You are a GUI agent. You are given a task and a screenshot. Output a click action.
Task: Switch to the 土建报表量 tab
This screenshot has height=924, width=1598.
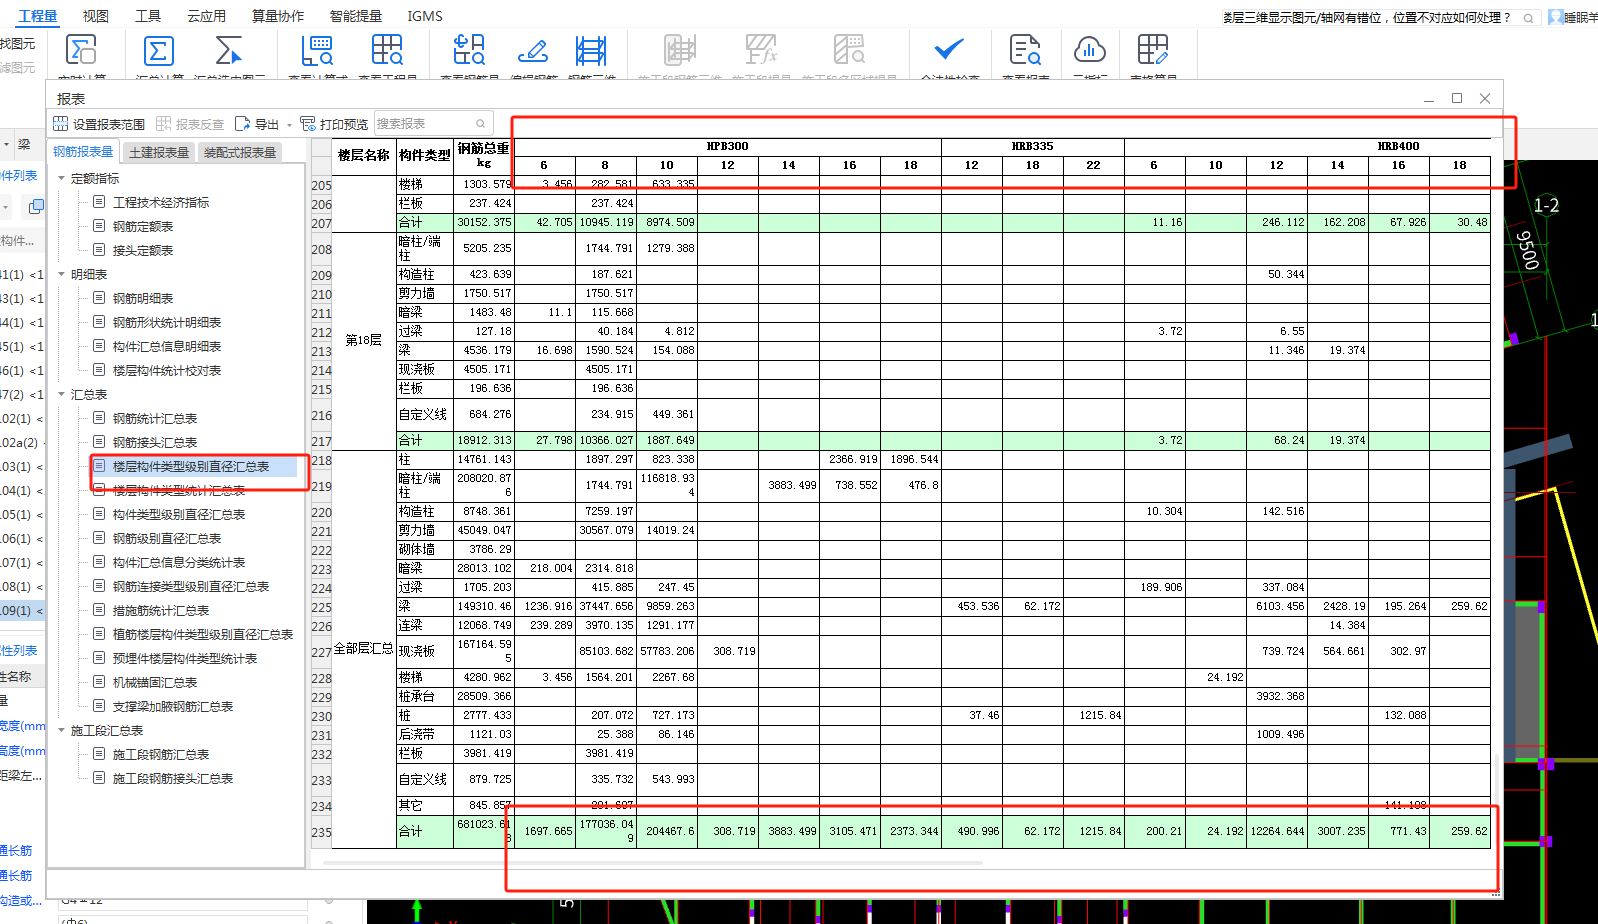point(159,152)
